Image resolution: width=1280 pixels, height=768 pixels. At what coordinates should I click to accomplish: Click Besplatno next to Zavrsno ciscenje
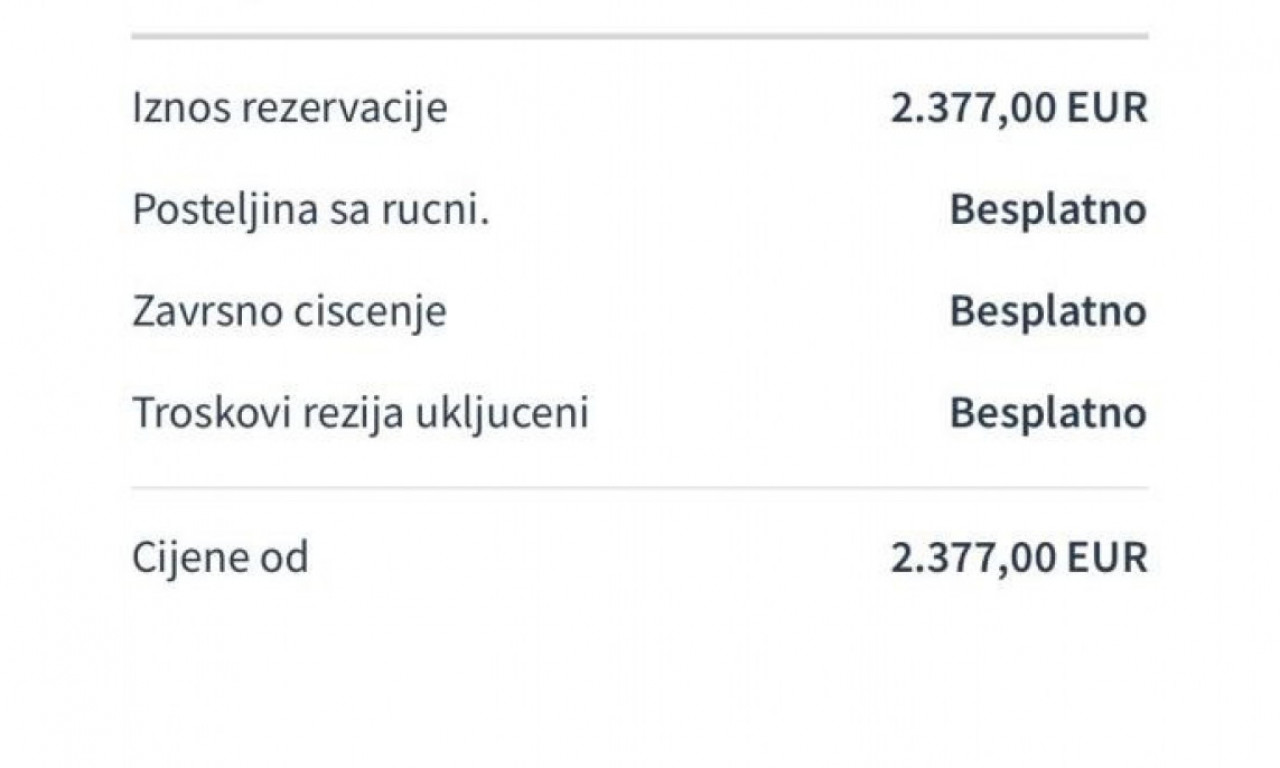[1048, 311]
